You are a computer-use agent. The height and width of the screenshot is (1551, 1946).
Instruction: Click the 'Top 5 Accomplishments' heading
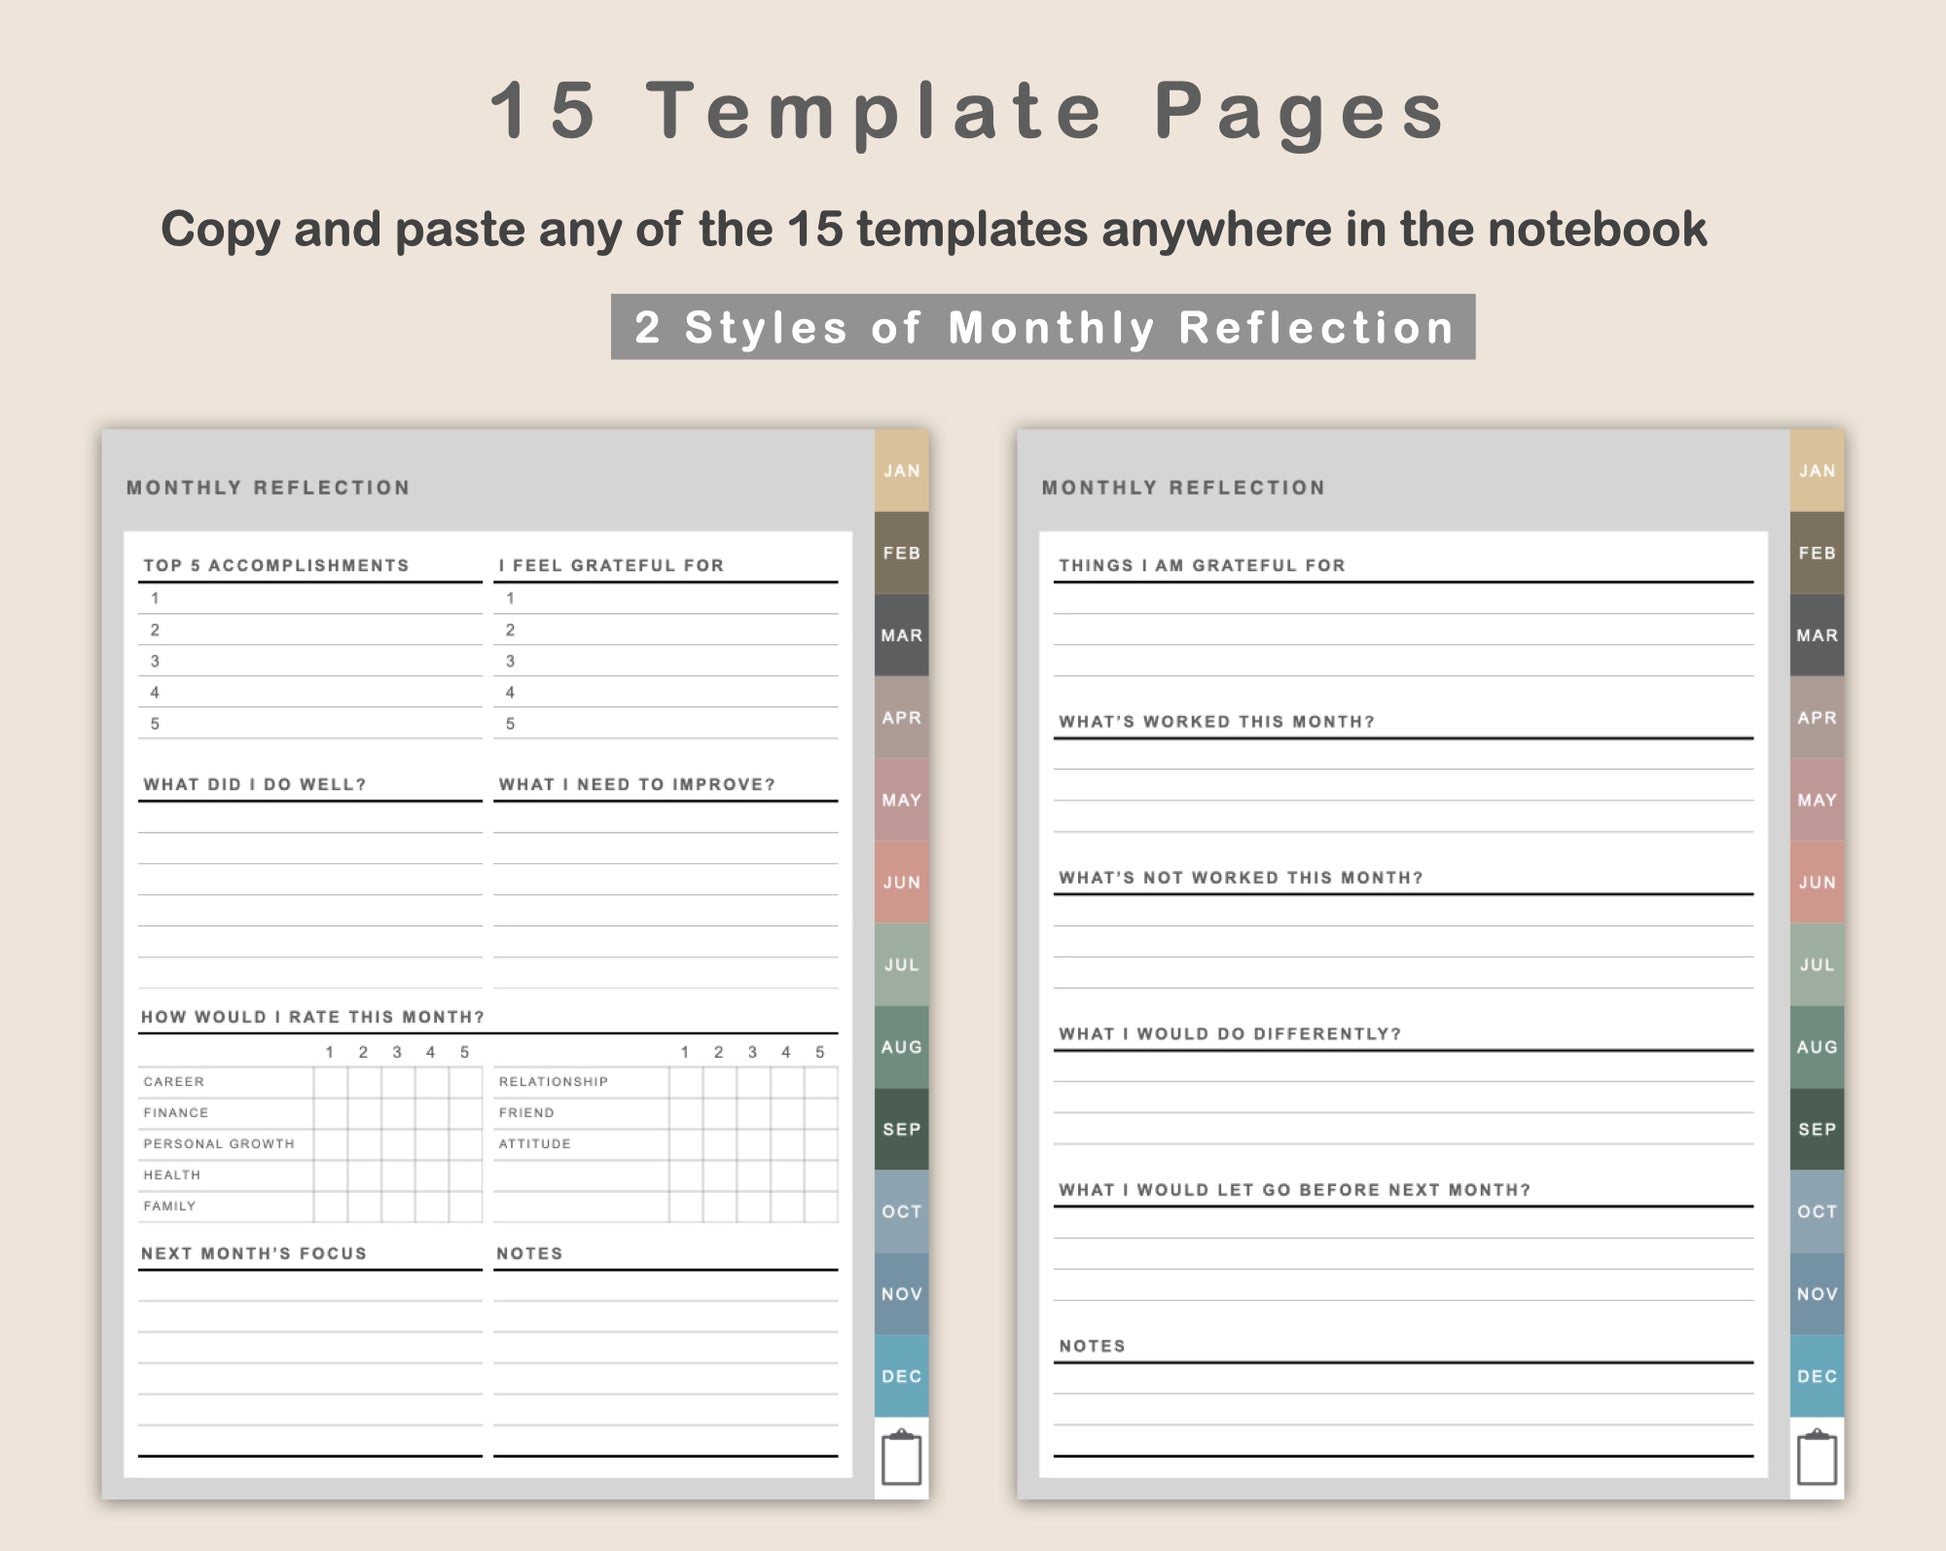(x=276, y=565)
